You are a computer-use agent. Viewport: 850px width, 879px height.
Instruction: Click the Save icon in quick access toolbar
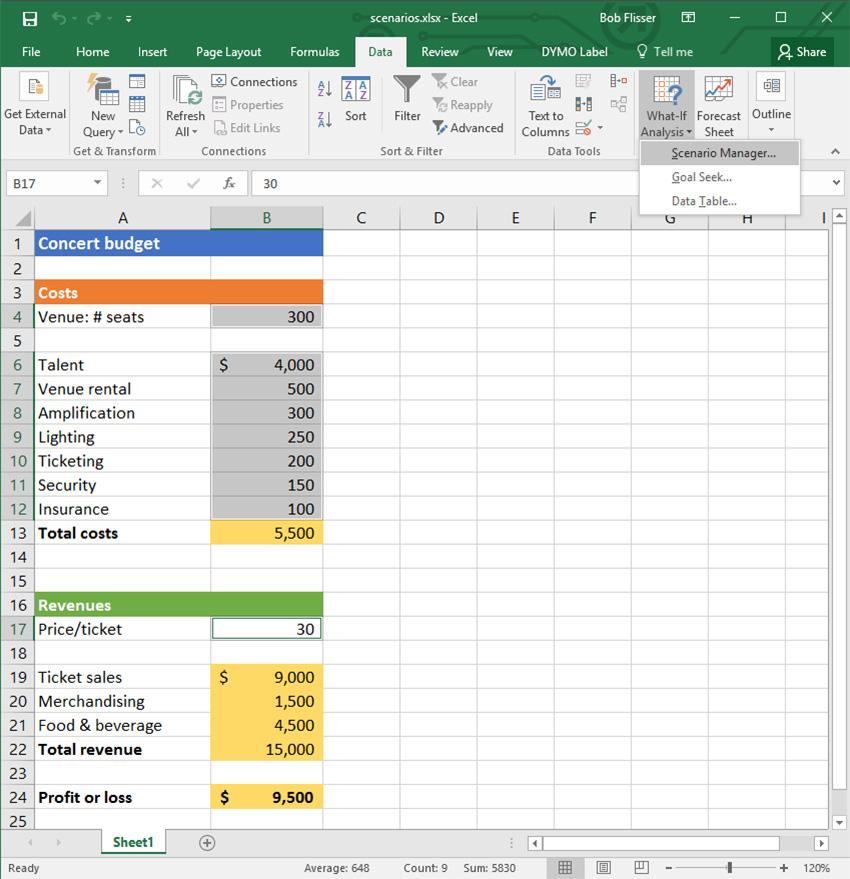click(30, 18)
